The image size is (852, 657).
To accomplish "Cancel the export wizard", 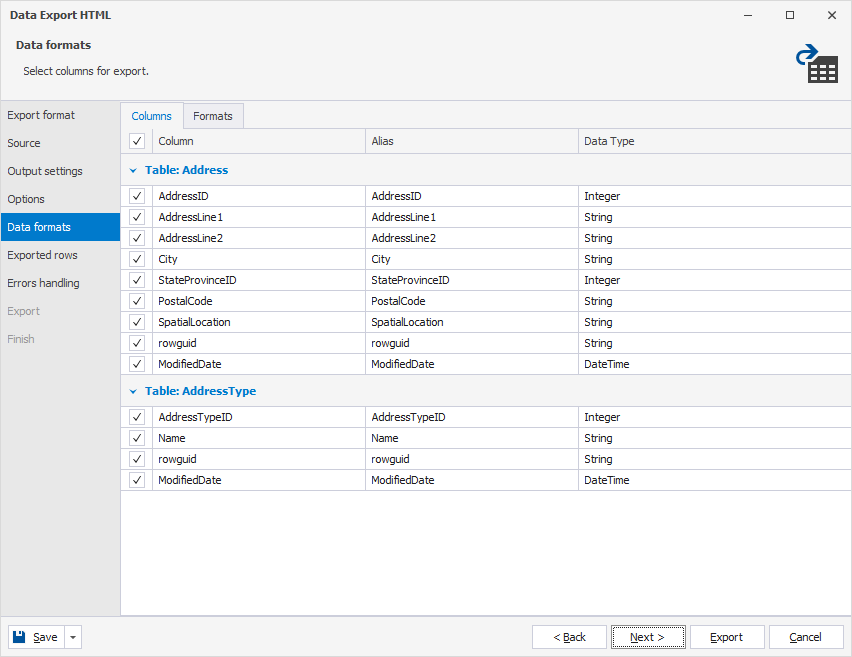I will (x=806, y=637).
